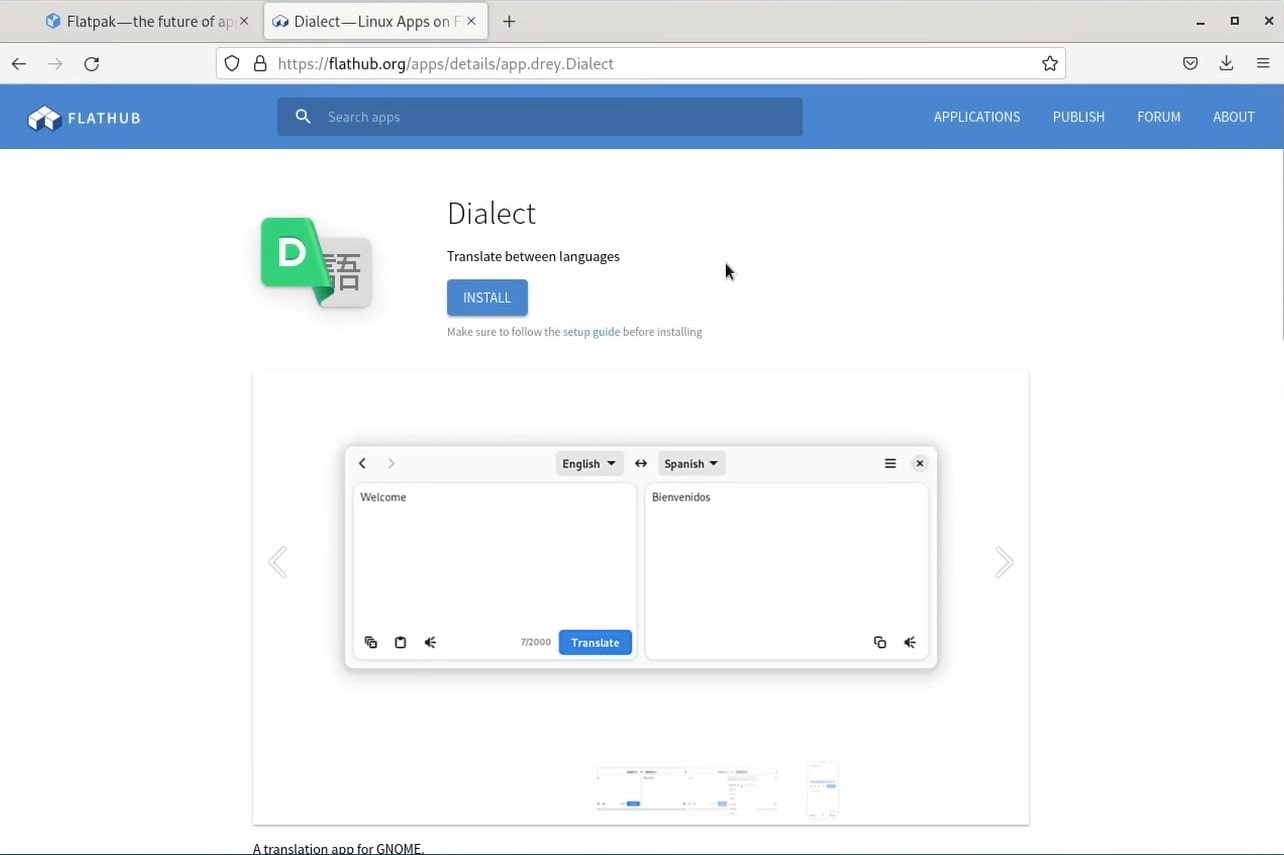1284x855 pixels.
Task: Install the Dialect app
Action: pyautogui.click(x=487, y=298)
